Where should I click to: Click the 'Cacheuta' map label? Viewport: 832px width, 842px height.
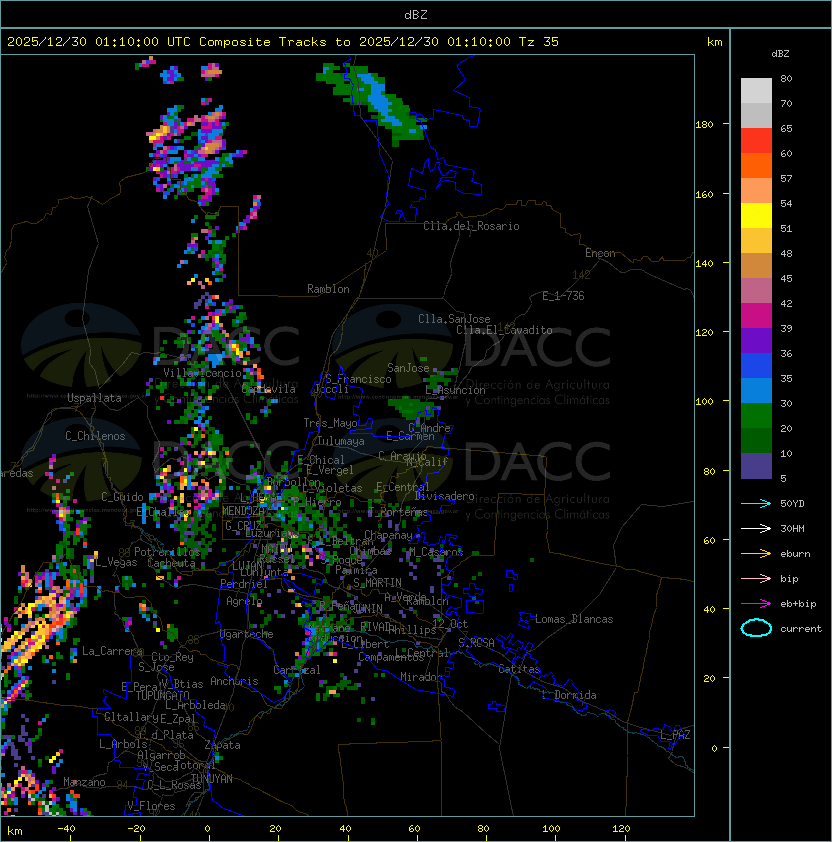coord(171,563)
